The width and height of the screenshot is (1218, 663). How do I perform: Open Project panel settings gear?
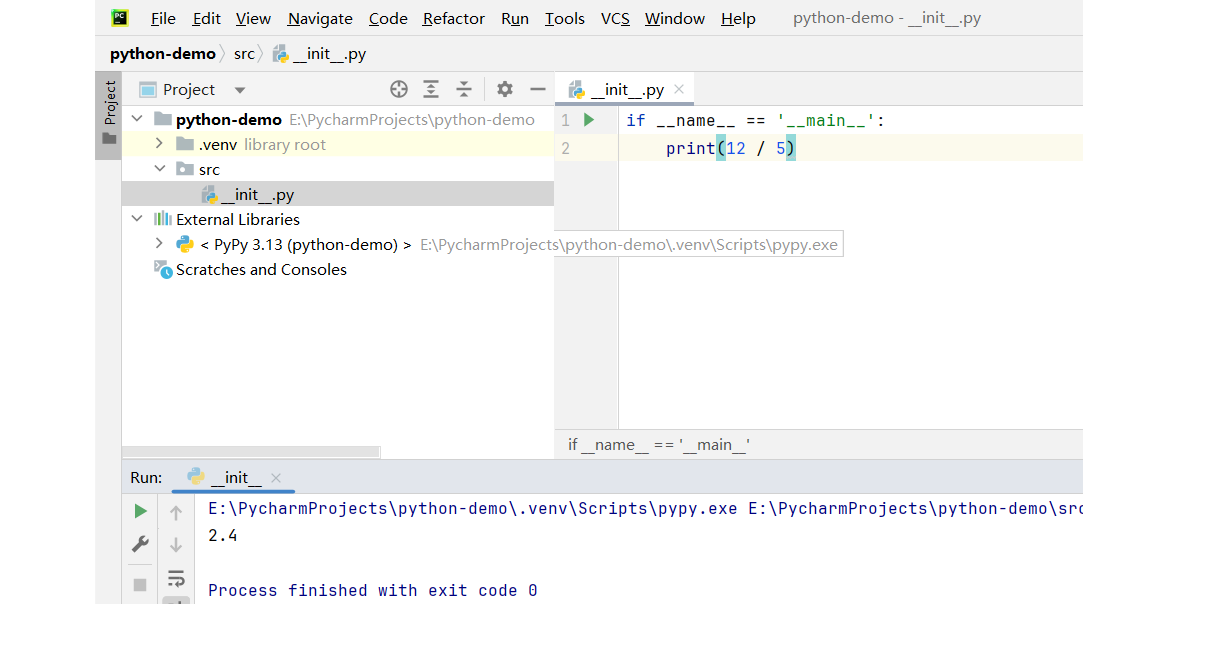(505, 89)
